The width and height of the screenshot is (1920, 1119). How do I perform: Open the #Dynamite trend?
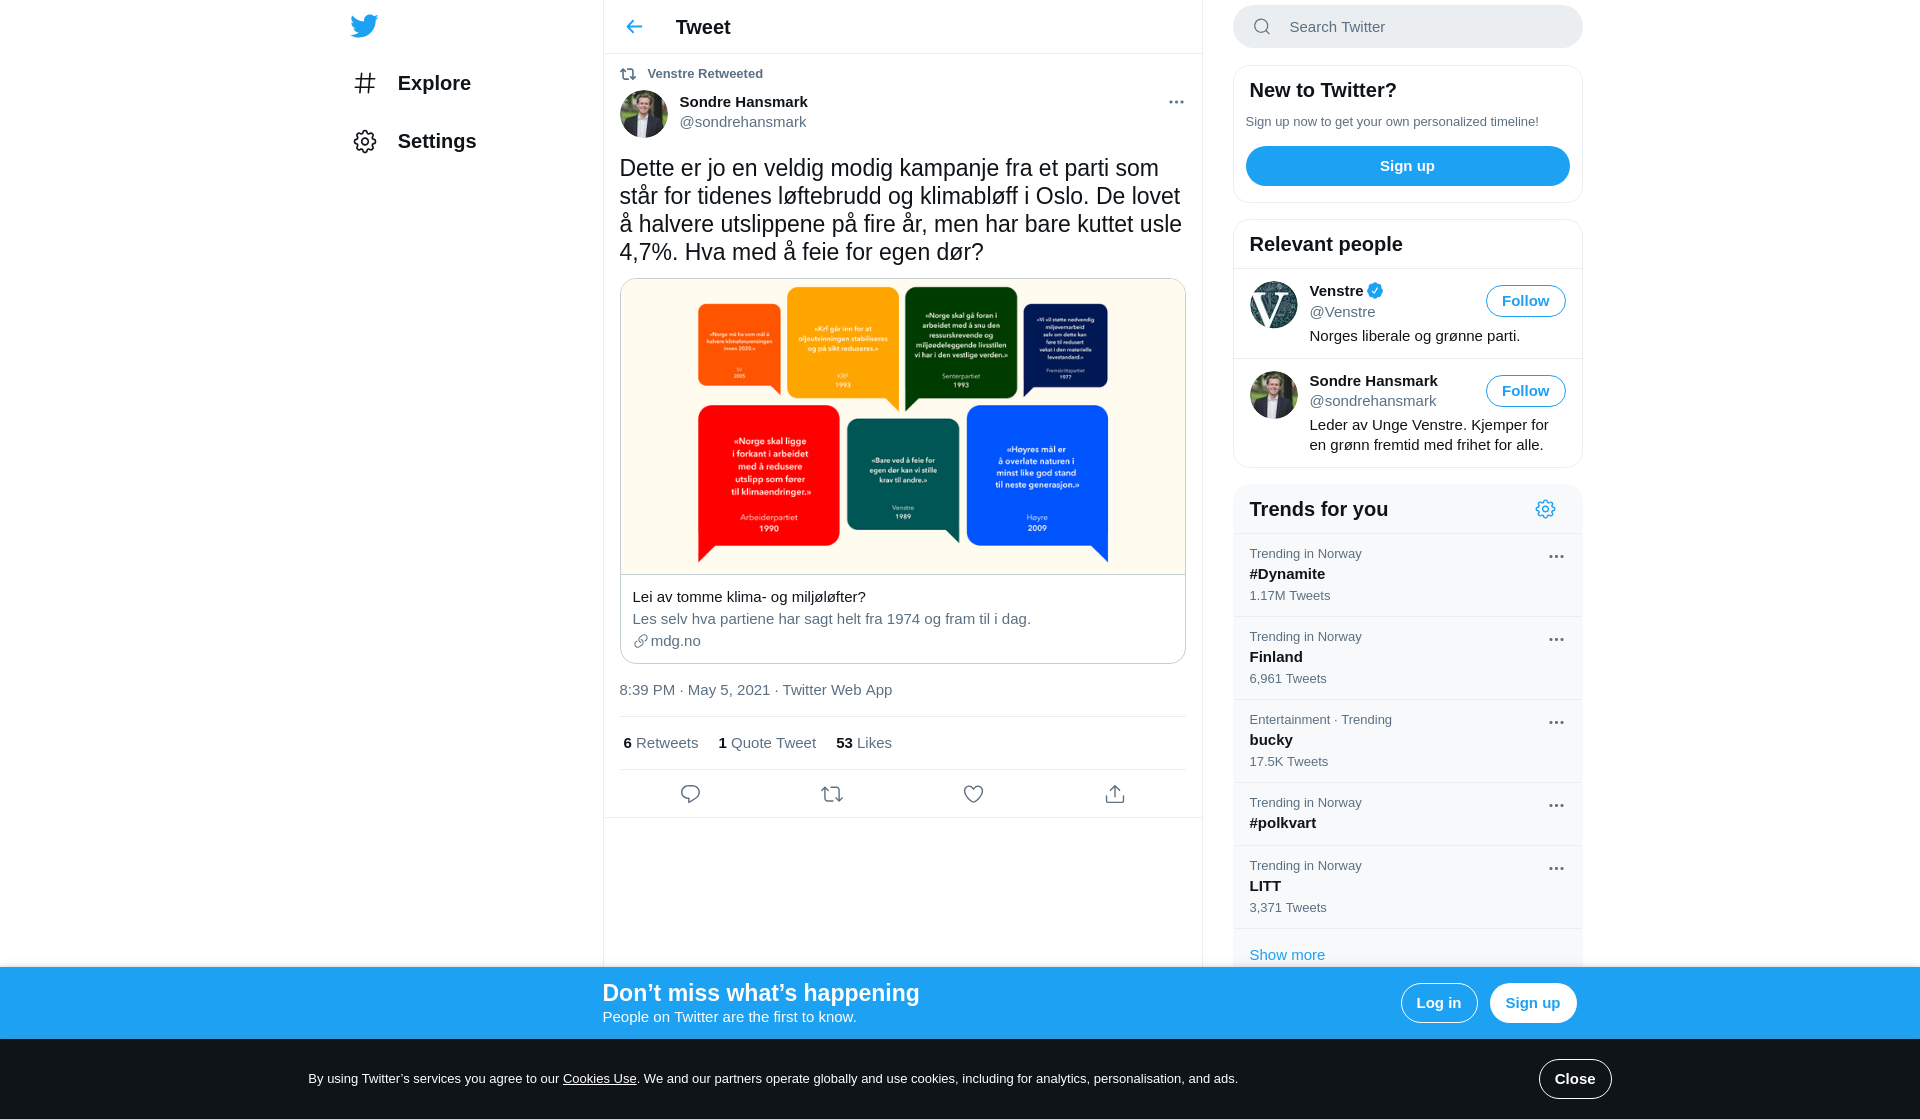point(1407,575)
